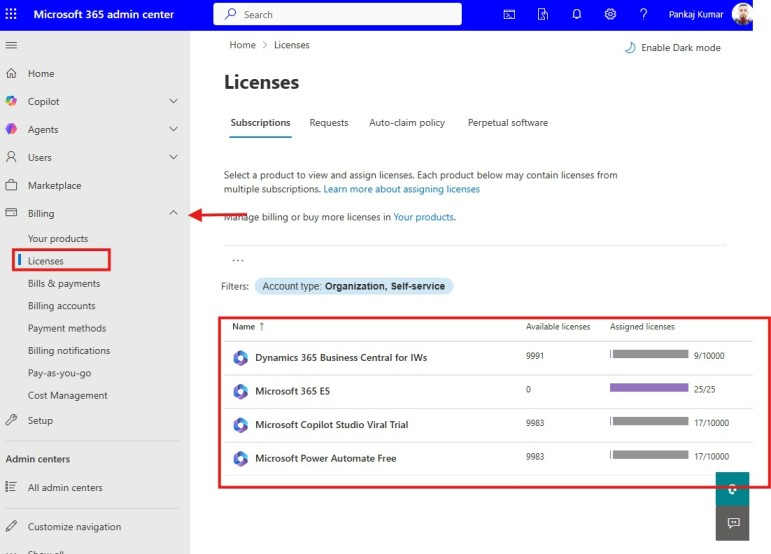Click the Dynamics 365 9/10000 usage bar
This screenshot has width=771, height=554.
click(649, 354)
